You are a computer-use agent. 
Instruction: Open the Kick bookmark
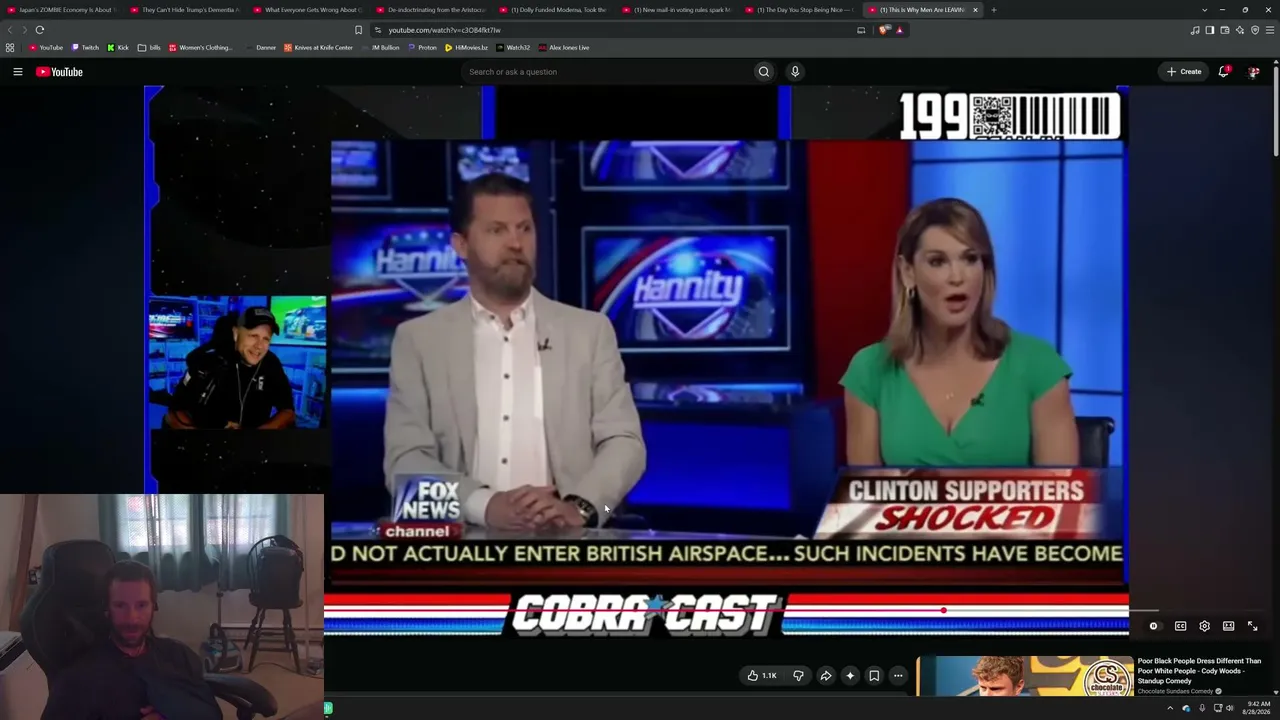point(118,47)
